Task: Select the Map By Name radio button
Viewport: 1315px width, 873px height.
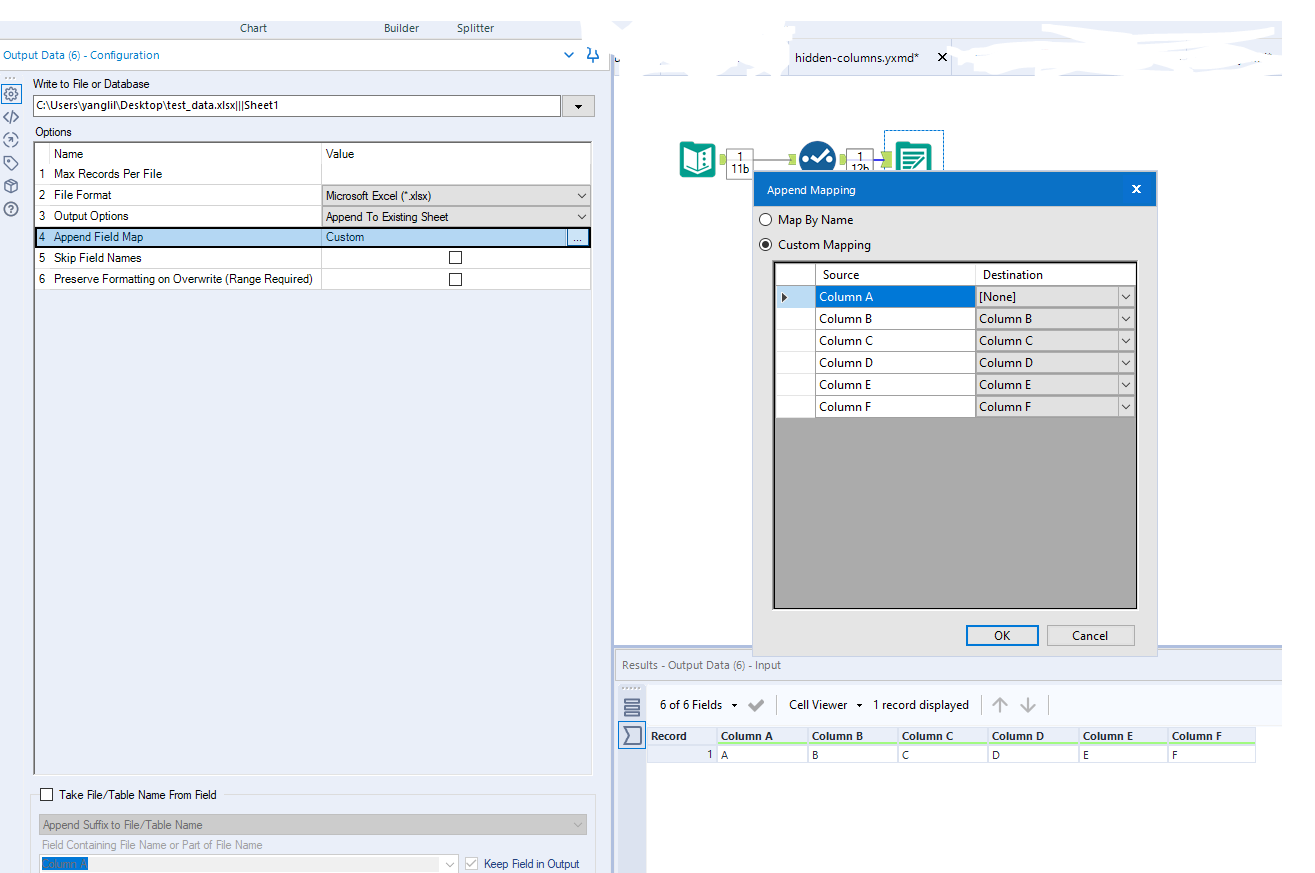Action: click(x=765, y=219)
